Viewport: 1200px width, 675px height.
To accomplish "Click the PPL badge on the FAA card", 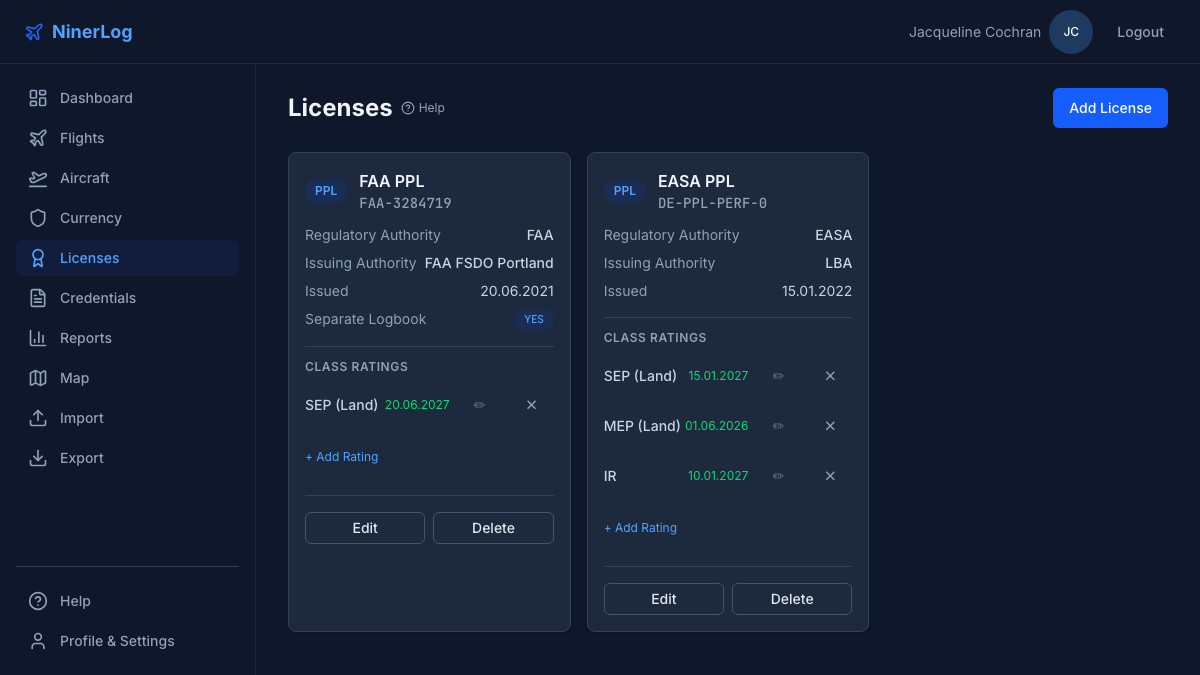I will pyautogui.click(x=326, y=191).
